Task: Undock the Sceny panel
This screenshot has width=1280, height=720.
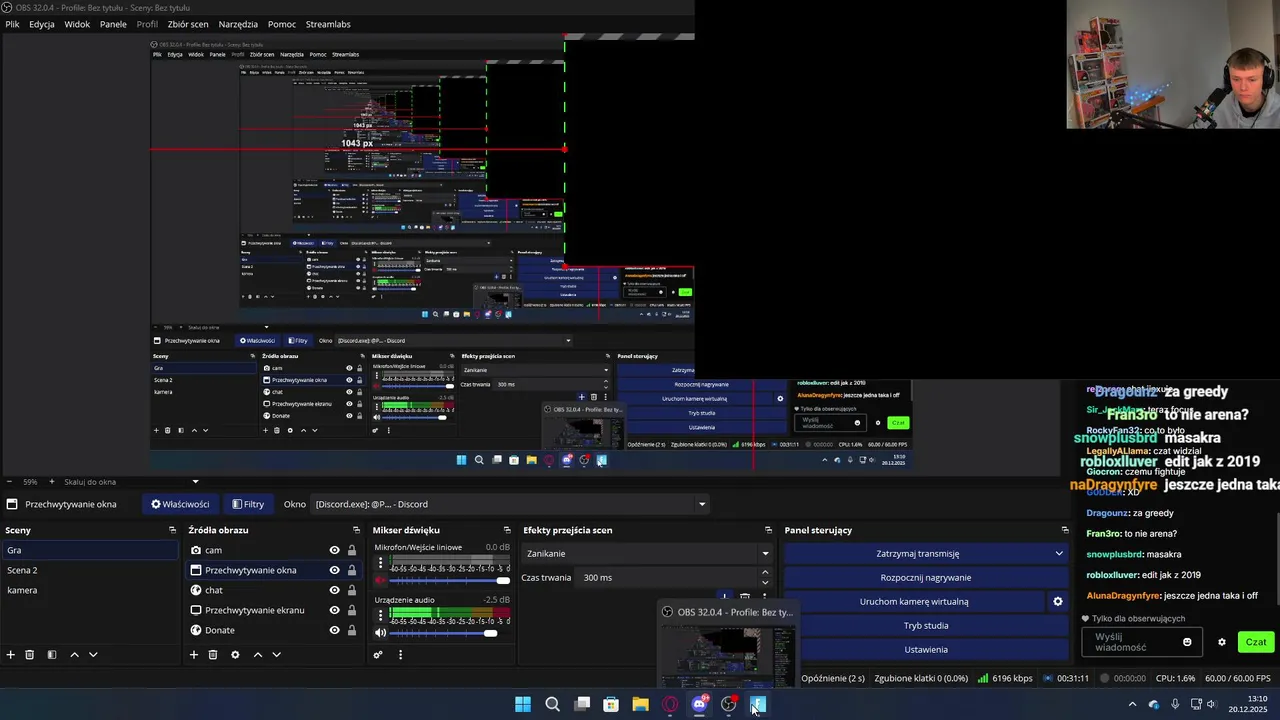Action: click(172, 530)
